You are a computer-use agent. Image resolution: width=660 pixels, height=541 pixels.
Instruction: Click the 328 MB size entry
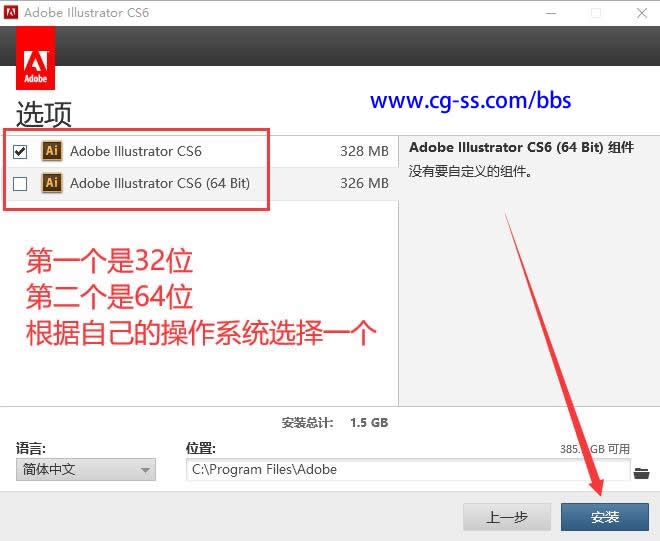pos(364,151)
